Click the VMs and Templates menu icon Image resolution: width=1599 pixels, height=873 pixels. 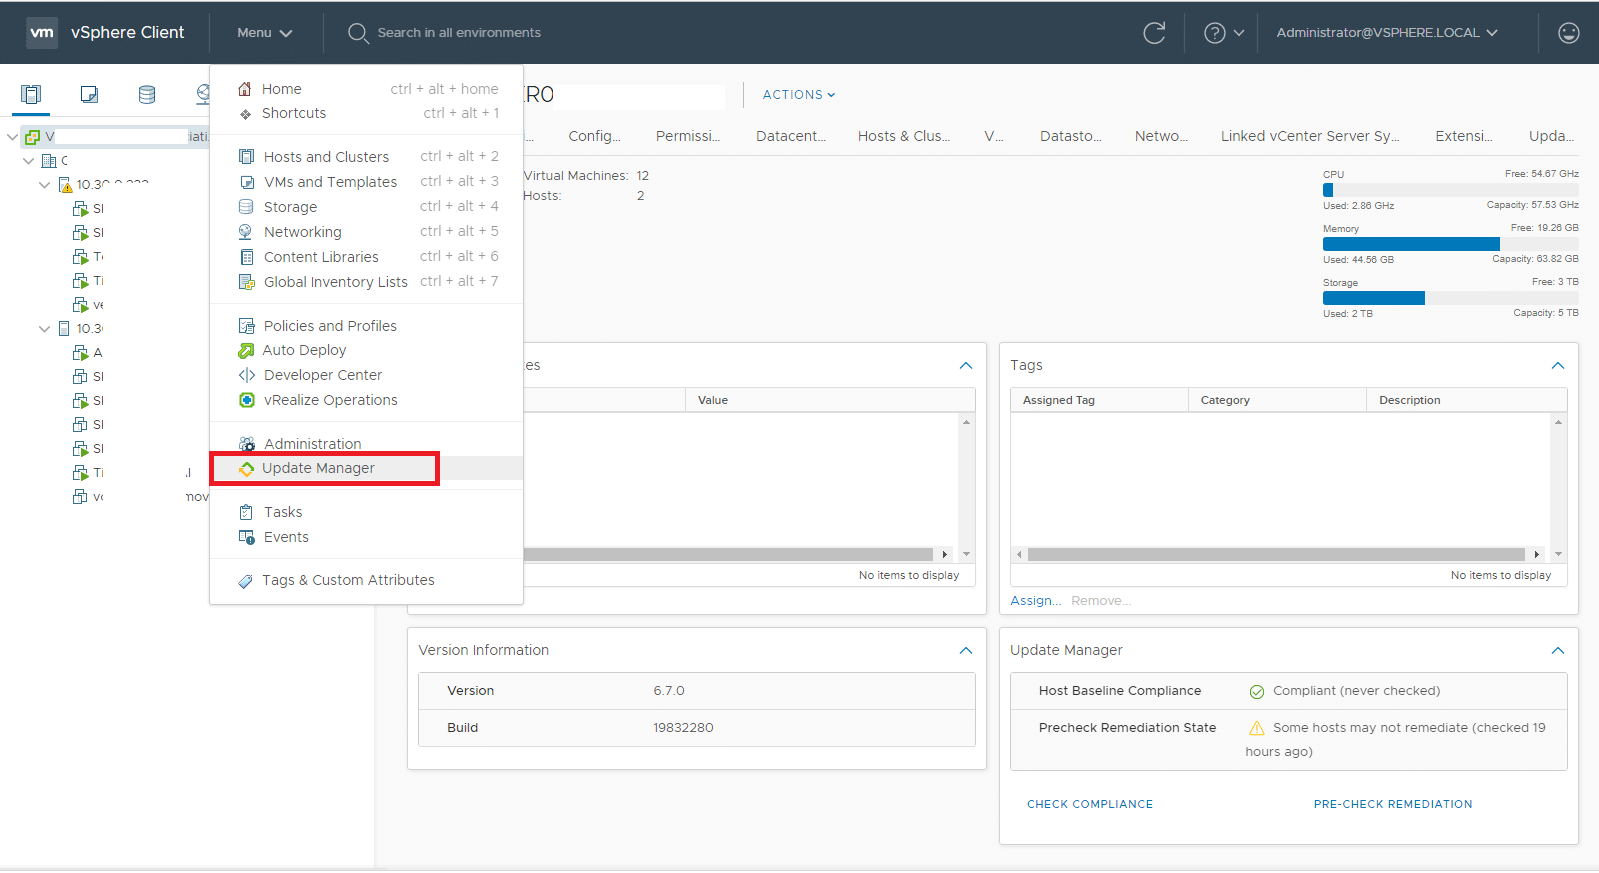click(x=246, y=182)
